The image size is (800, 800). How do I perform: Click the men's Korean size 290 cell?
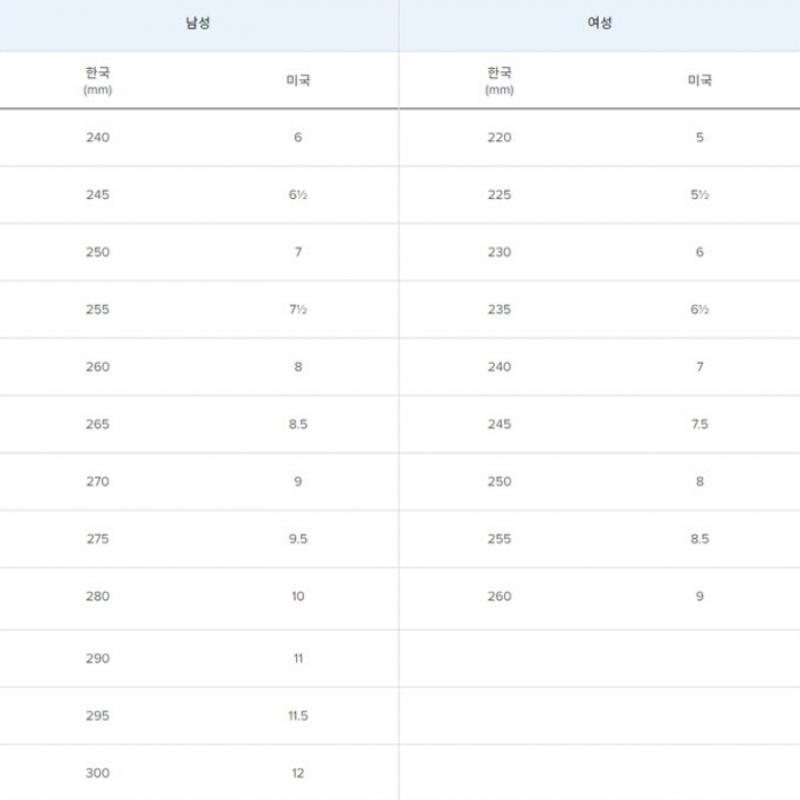98,658
